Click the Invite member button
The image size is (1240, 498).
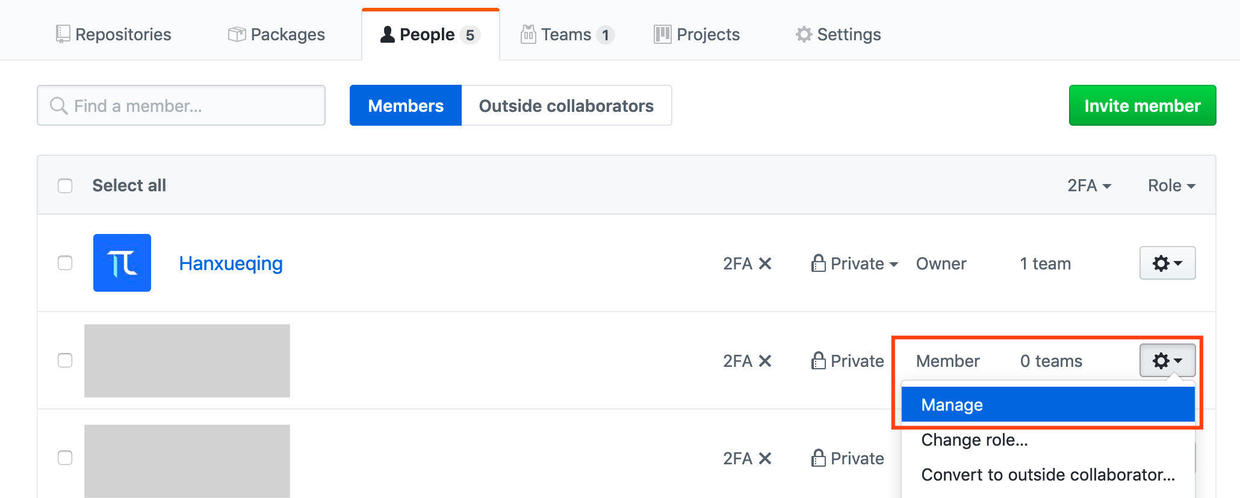click(x=1142, y=106)
